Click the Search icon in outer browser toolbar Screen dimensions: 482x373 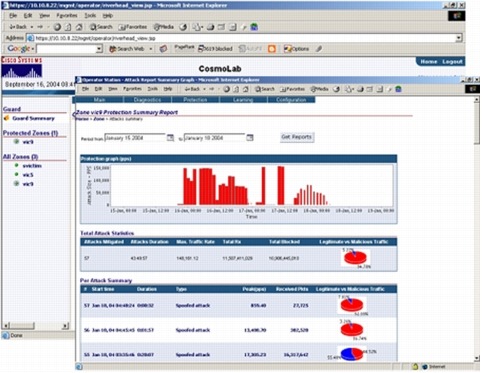tap(93, 27)
